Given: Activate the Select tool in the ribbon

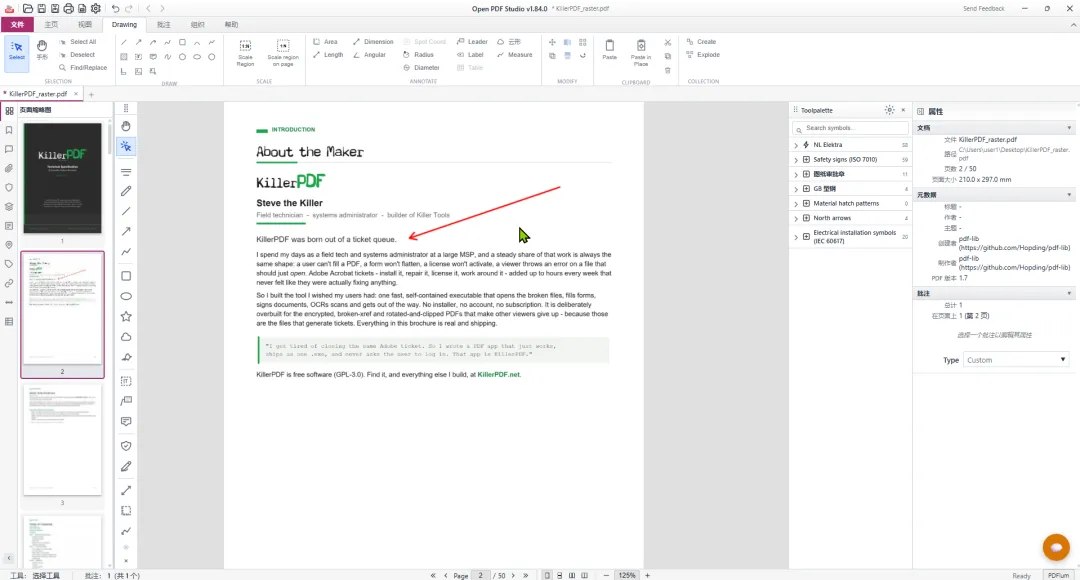Looking at the screenshot, I should pyautogui.click(x=17, y=52).
